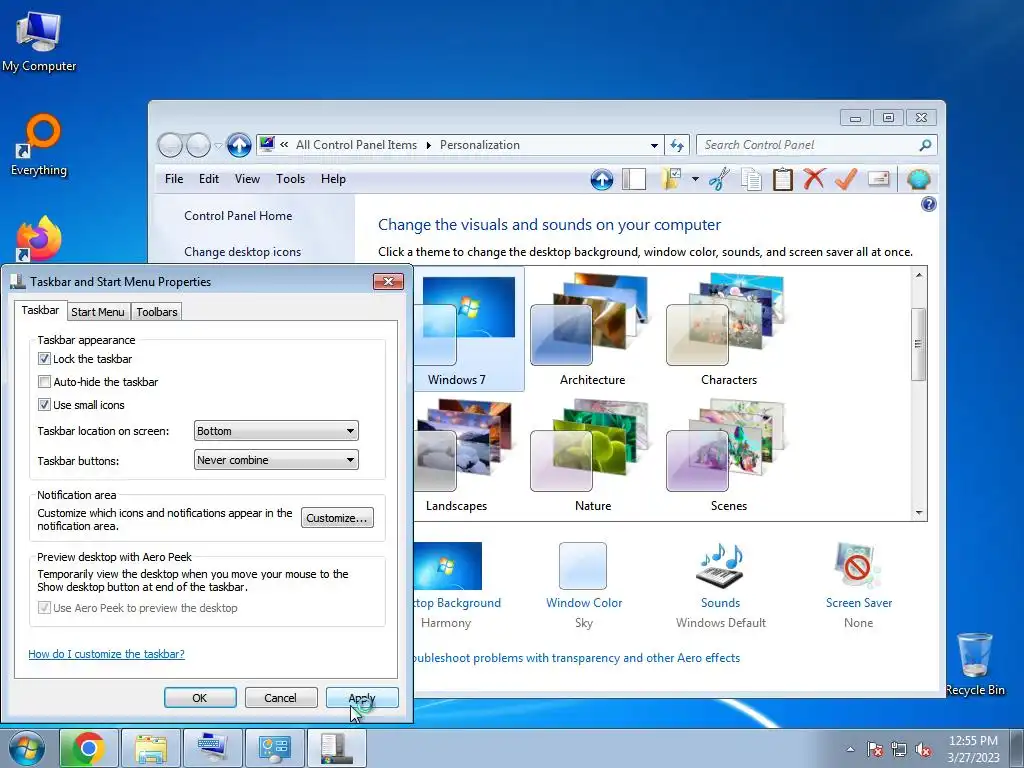Click the Up button beside address bar
The image size is (1024, 768).
(x=239, y=145)
